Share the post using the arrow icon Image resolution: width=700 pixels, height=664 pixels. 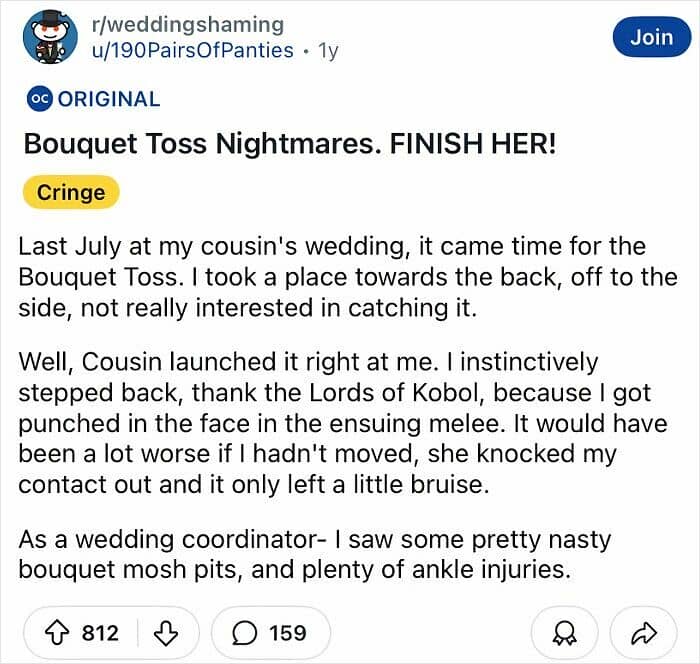643,632
